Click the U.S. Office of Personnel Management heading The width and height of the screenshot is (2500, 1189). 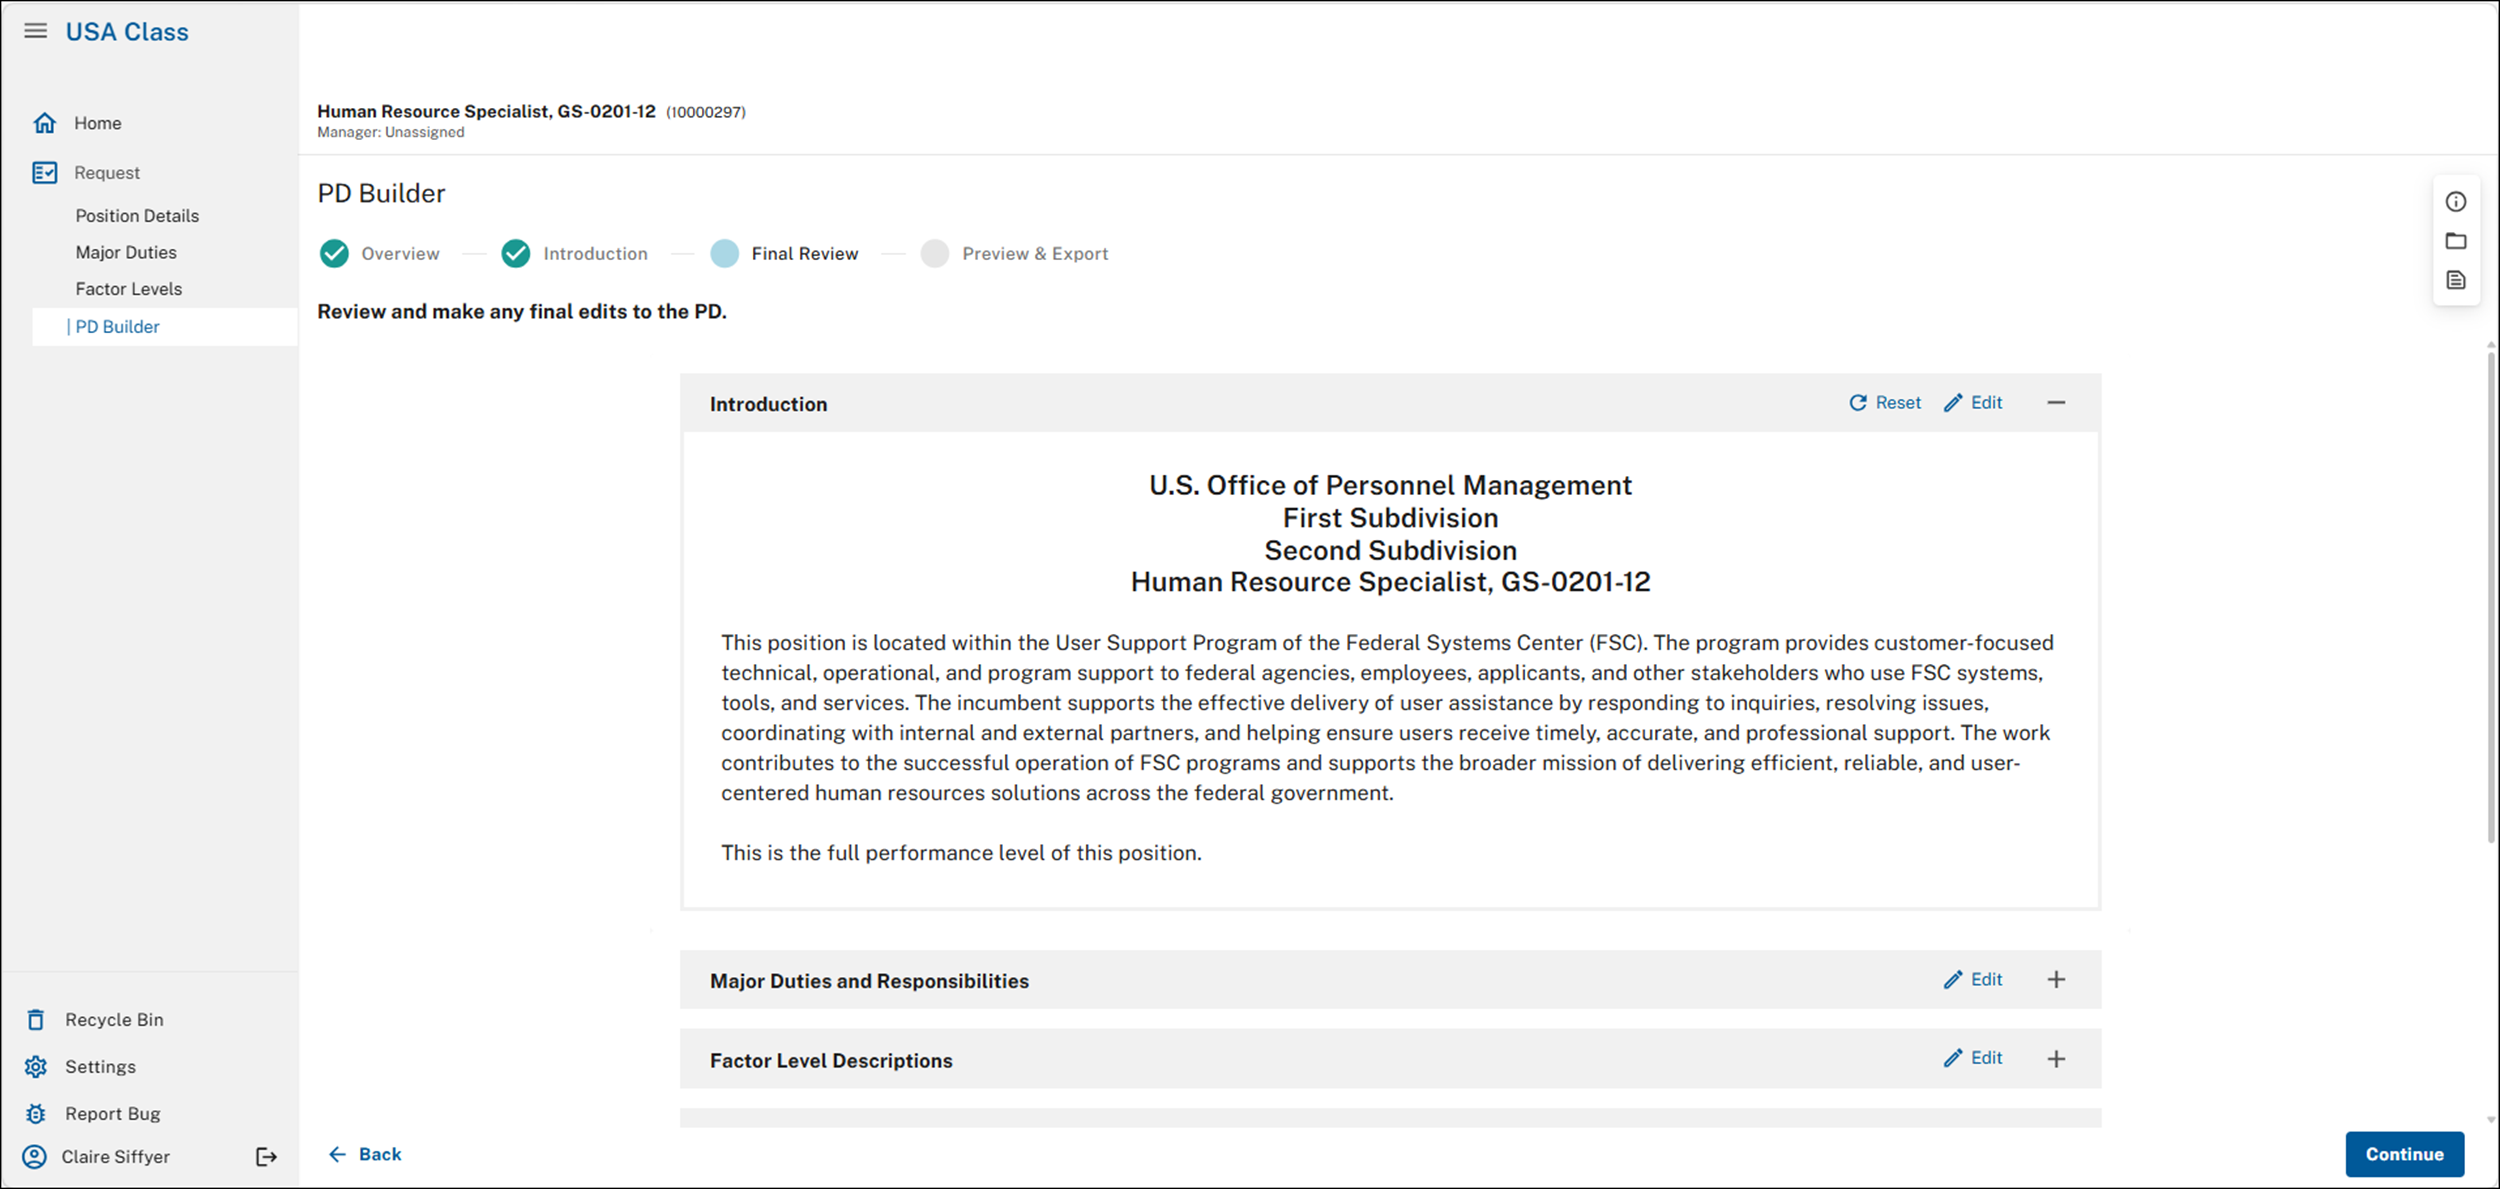point(1390,486)
